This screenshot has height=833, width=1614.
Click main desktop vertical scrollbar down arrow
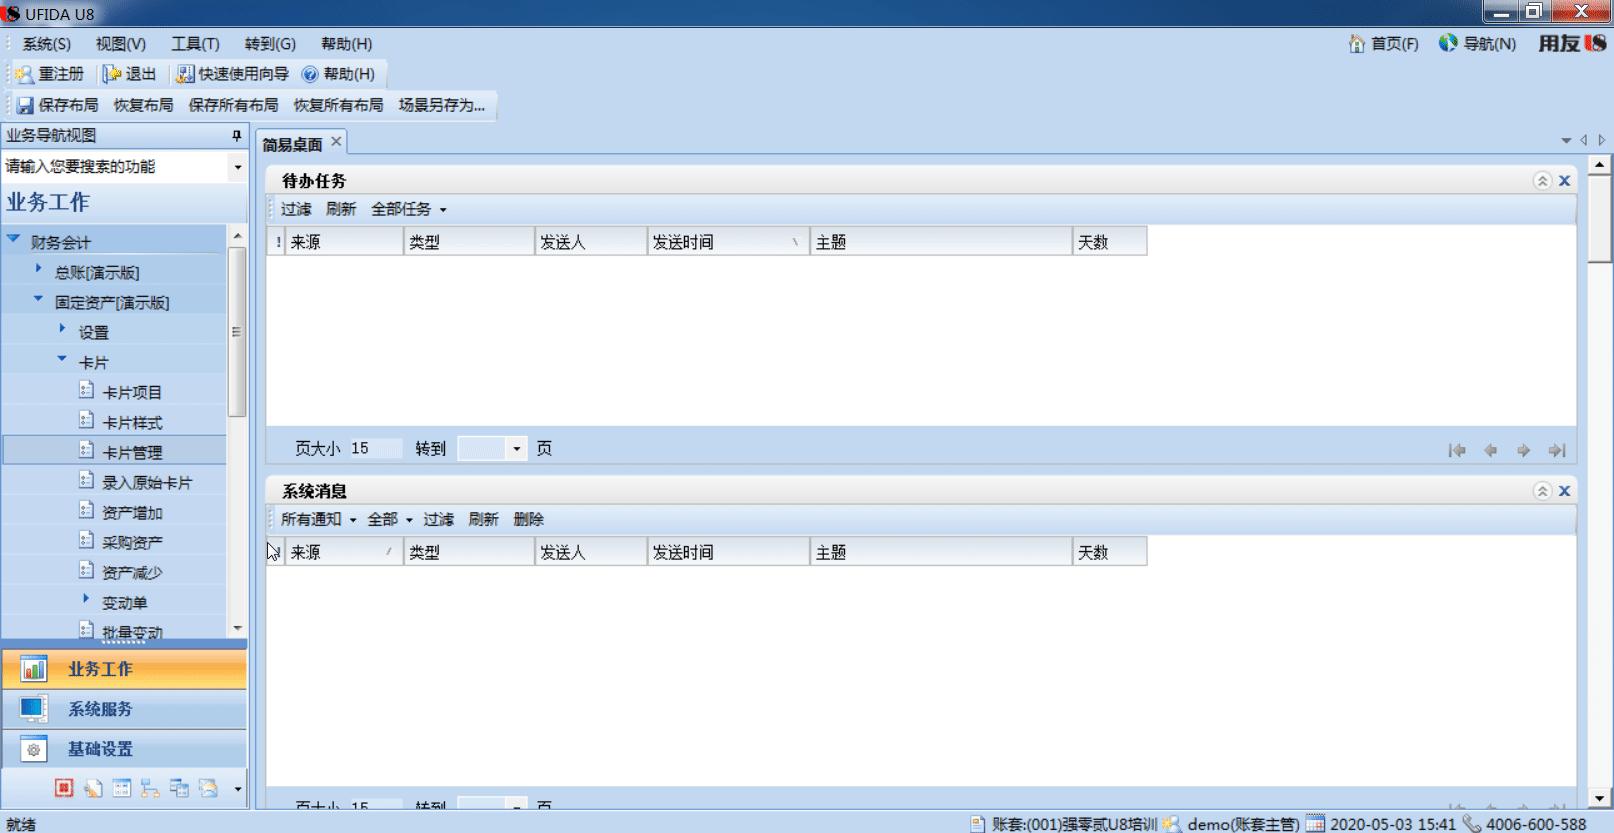[1599, 799]
